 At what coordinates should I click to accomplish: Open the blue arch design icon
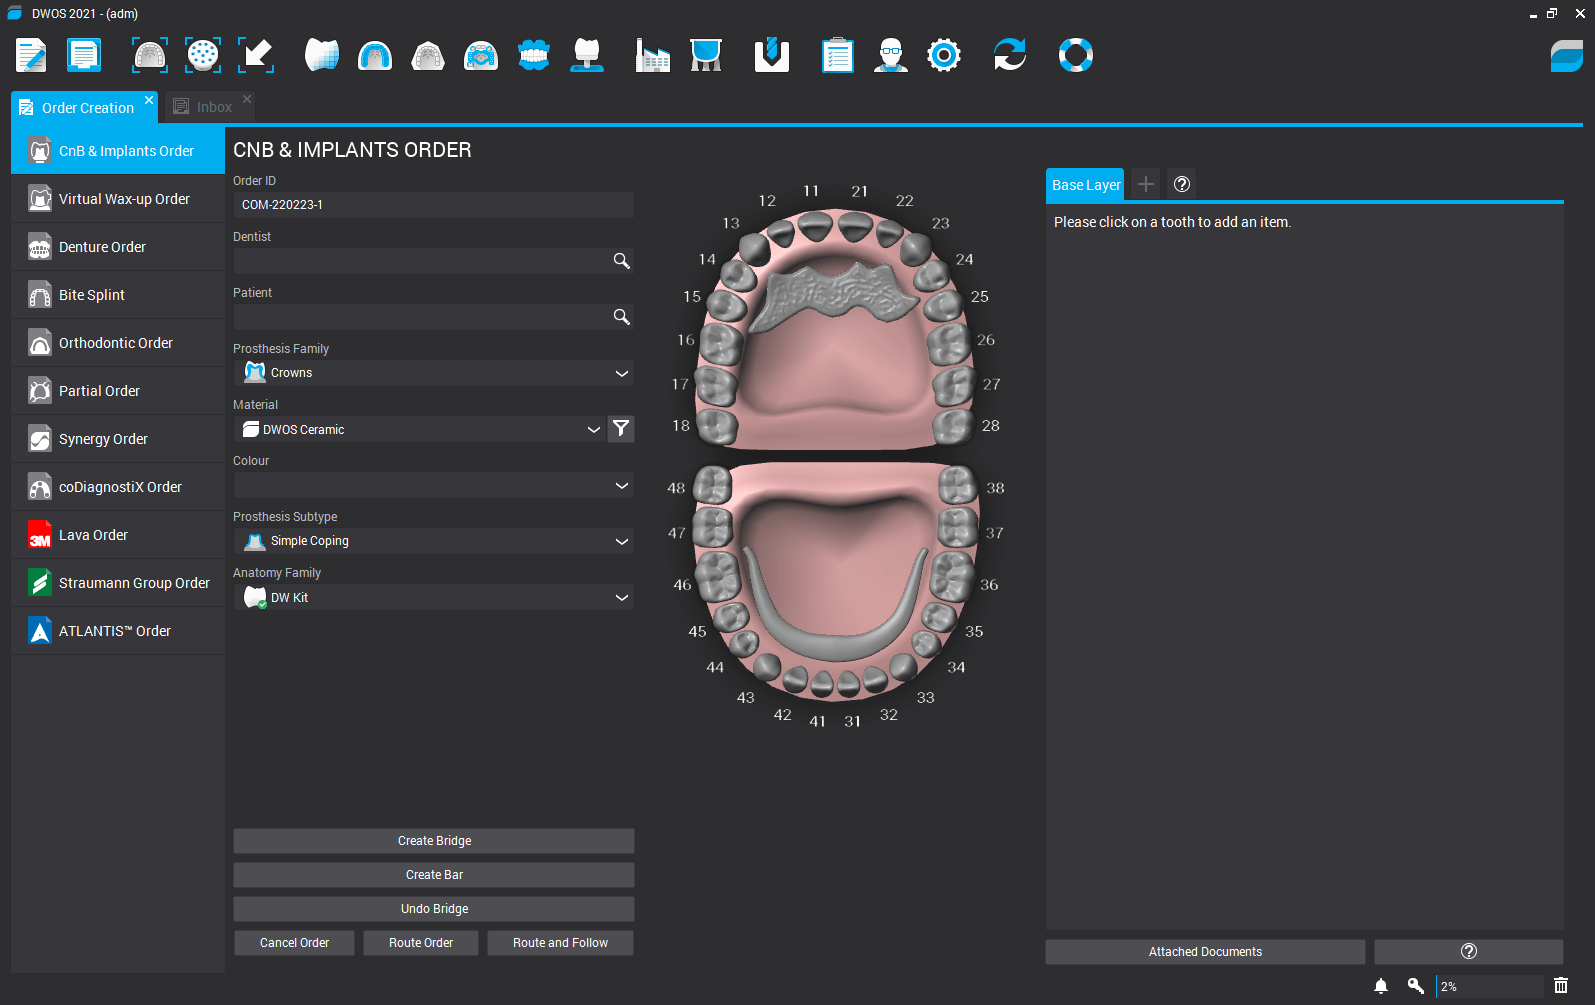click(x=375, y=55)
